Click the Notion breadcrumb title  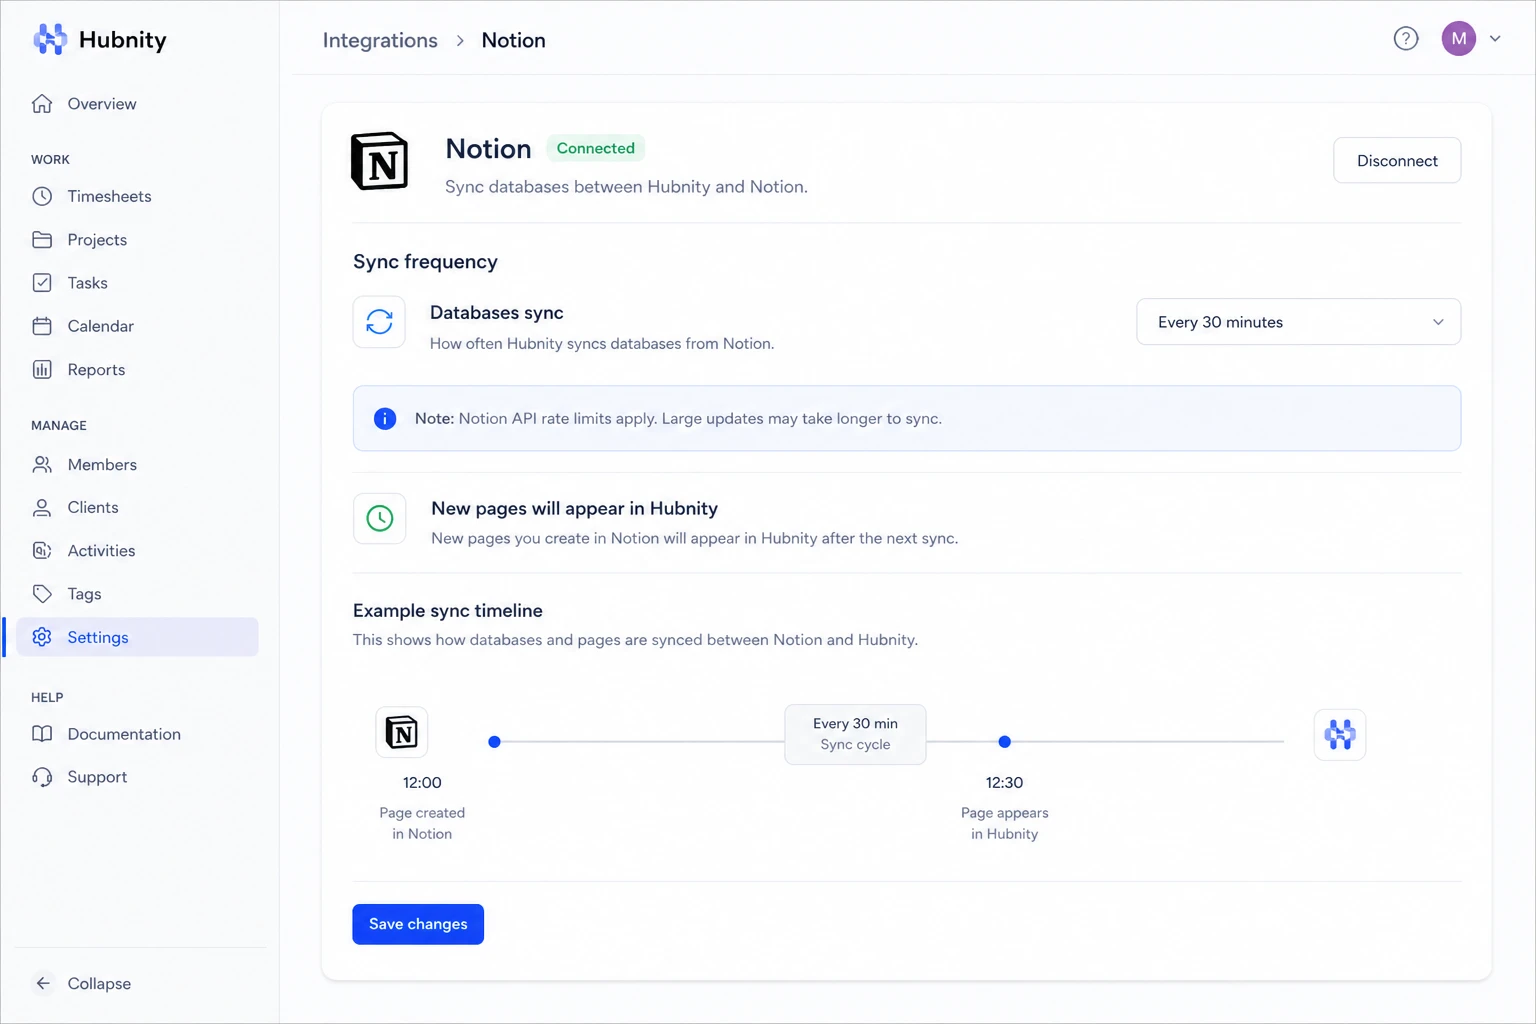513,40
